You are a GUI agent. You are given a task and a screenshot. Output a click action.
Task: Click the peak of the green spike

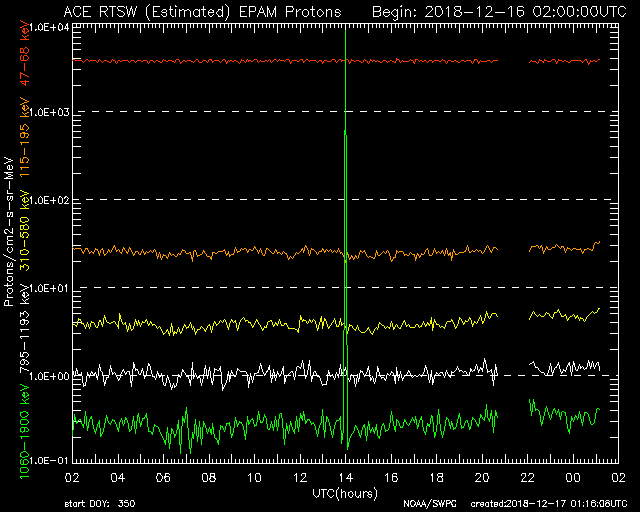click(x=345, y=132)
